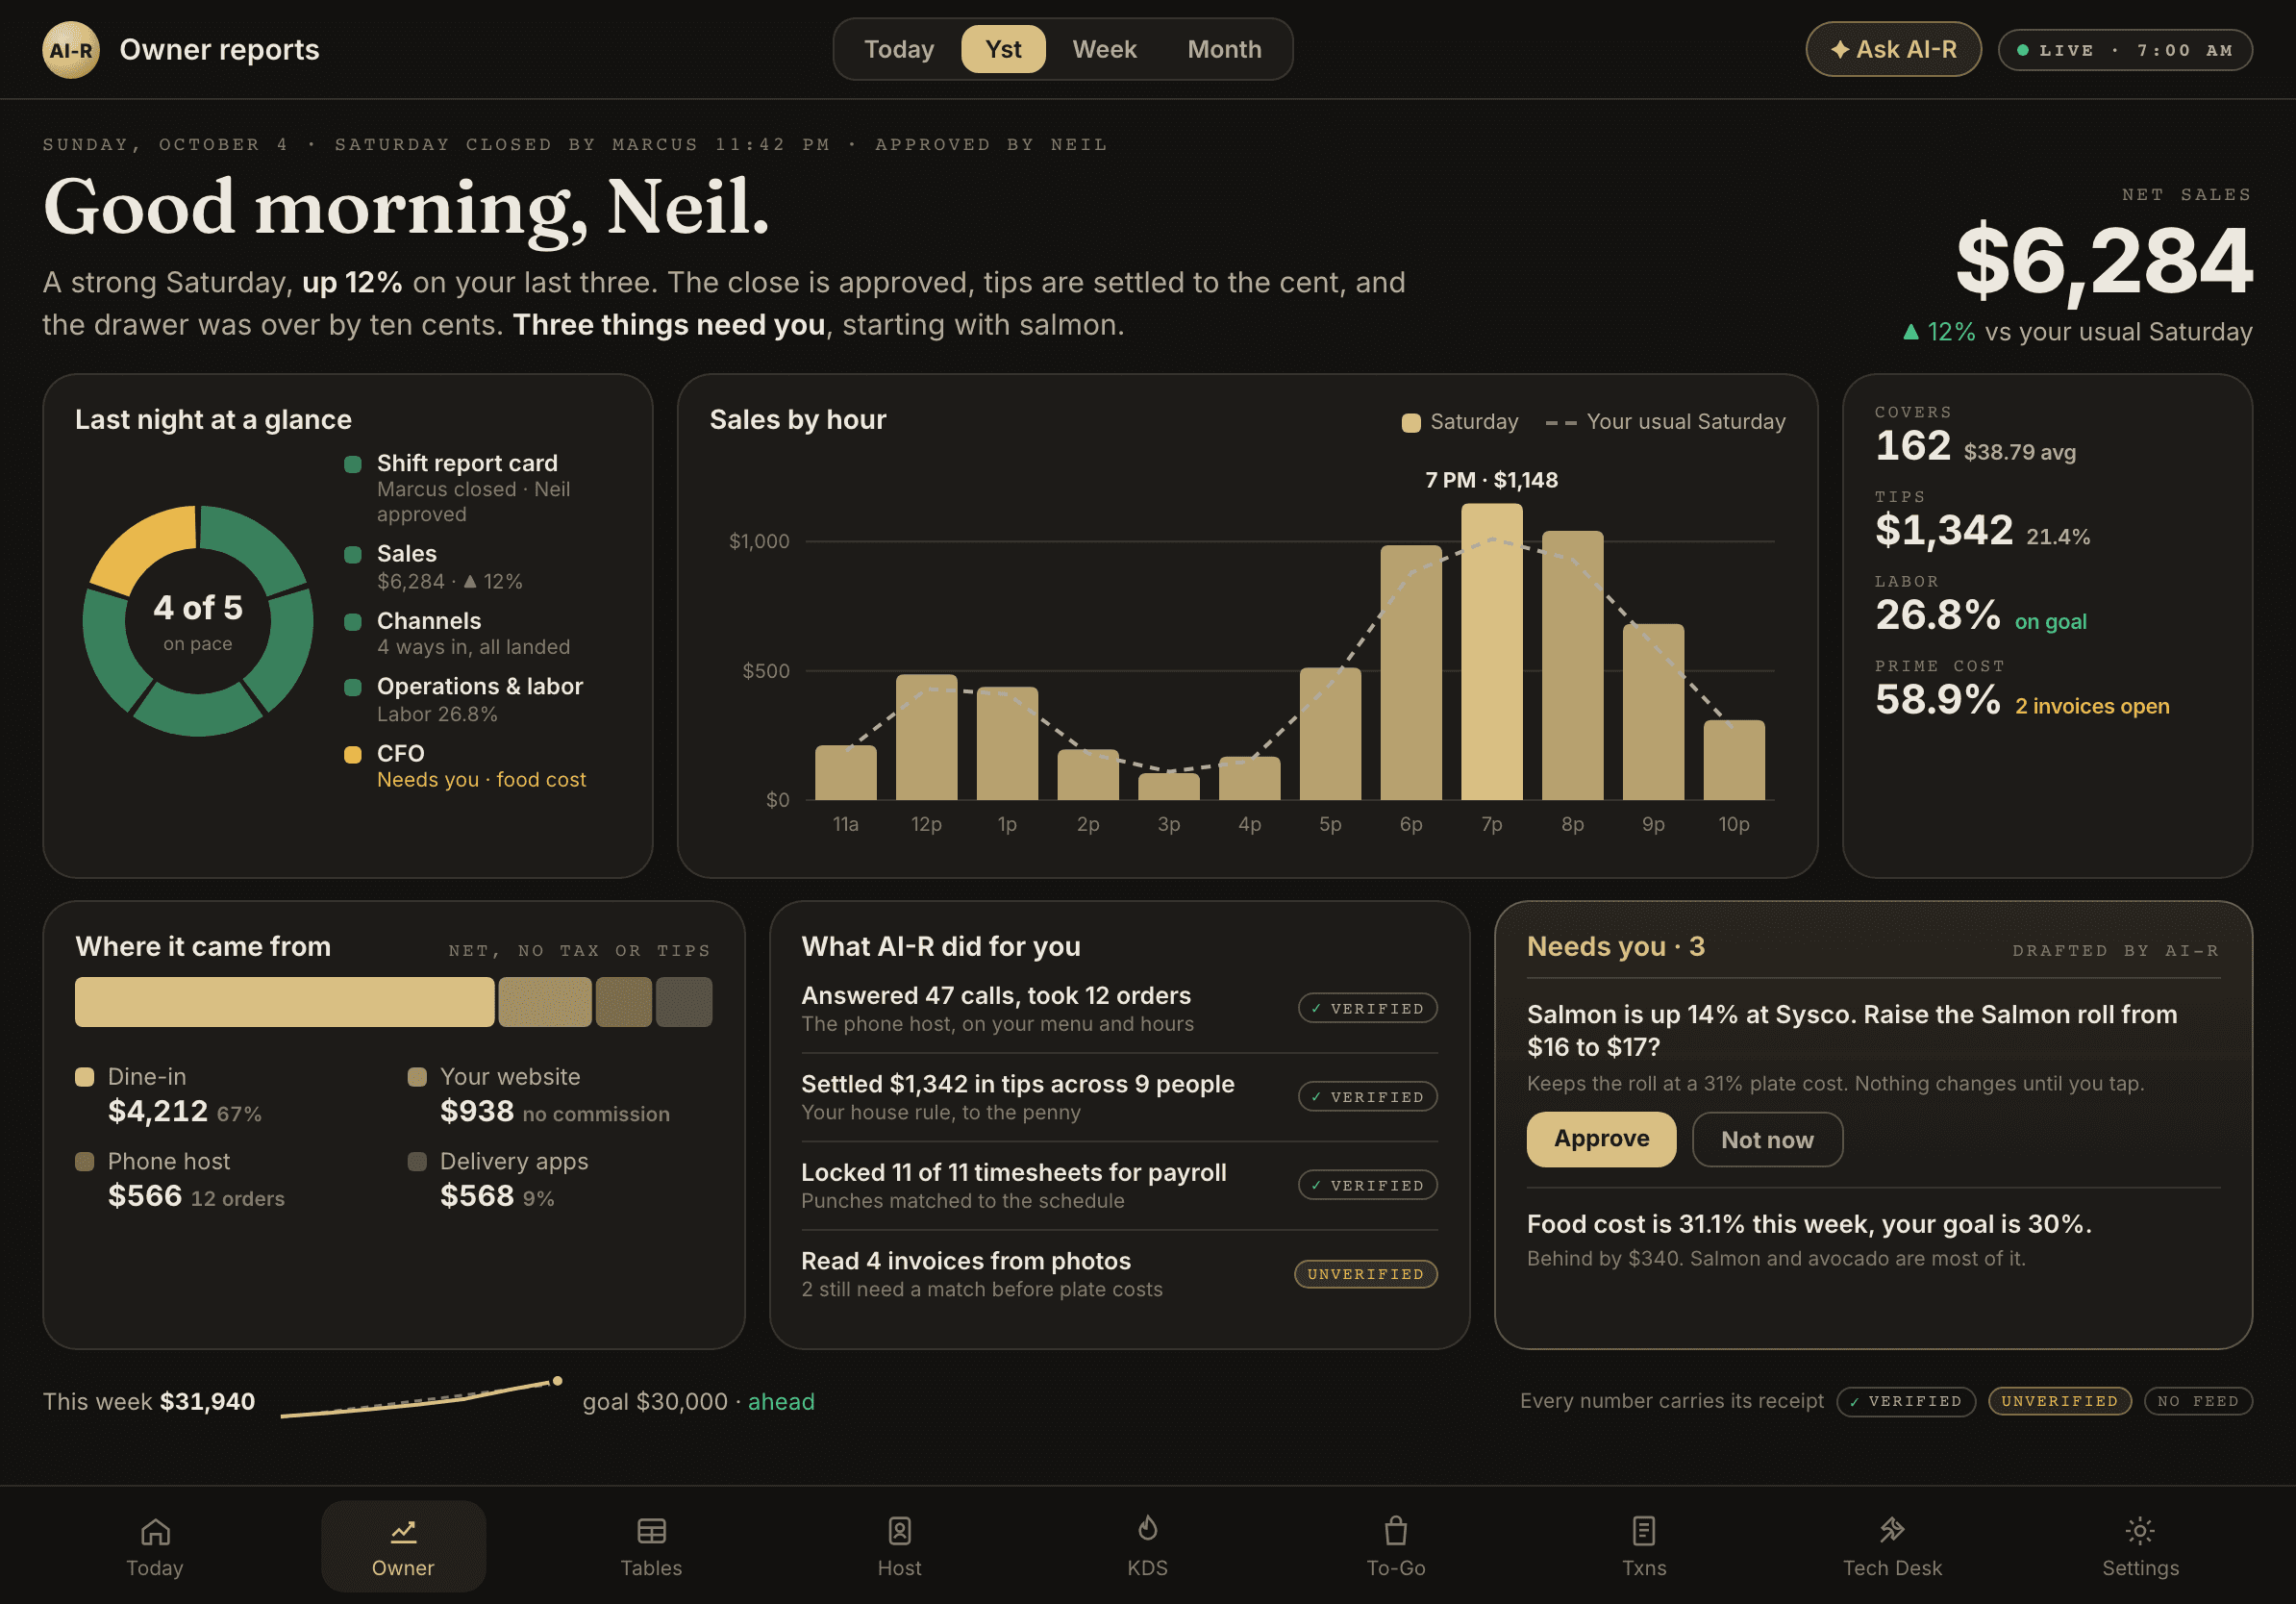Open the Host icon in bottom navigation
Screen dimensions: 2296x1604
point(899,1531)
